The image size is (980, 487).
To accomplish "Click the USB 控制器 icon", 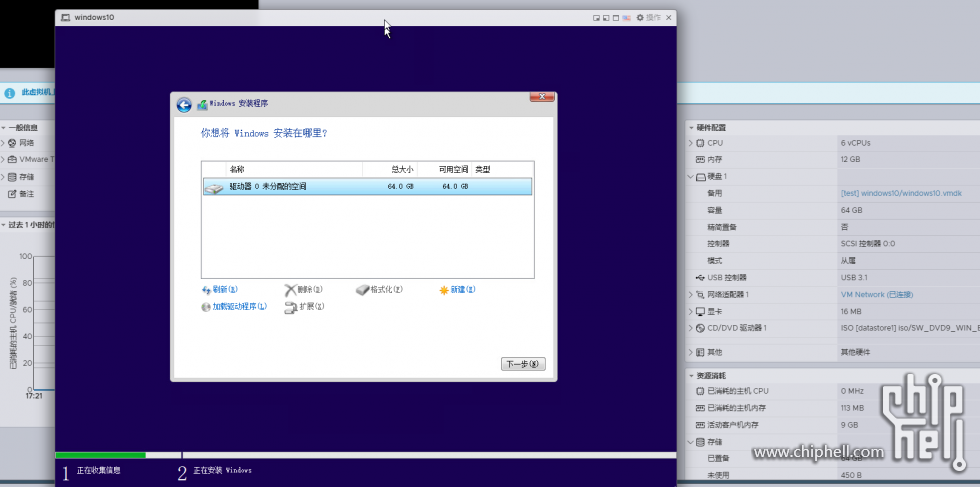I will point(700,278).
